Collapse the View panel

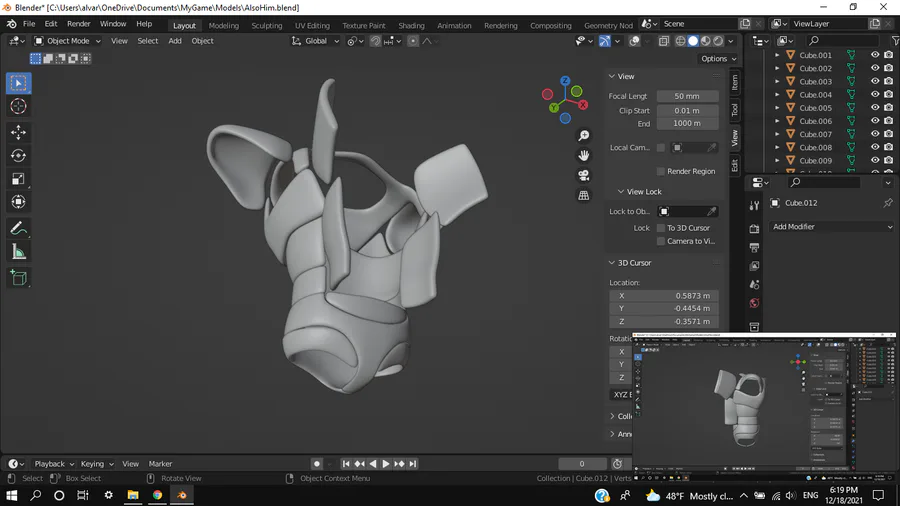[x=612, y=76]
